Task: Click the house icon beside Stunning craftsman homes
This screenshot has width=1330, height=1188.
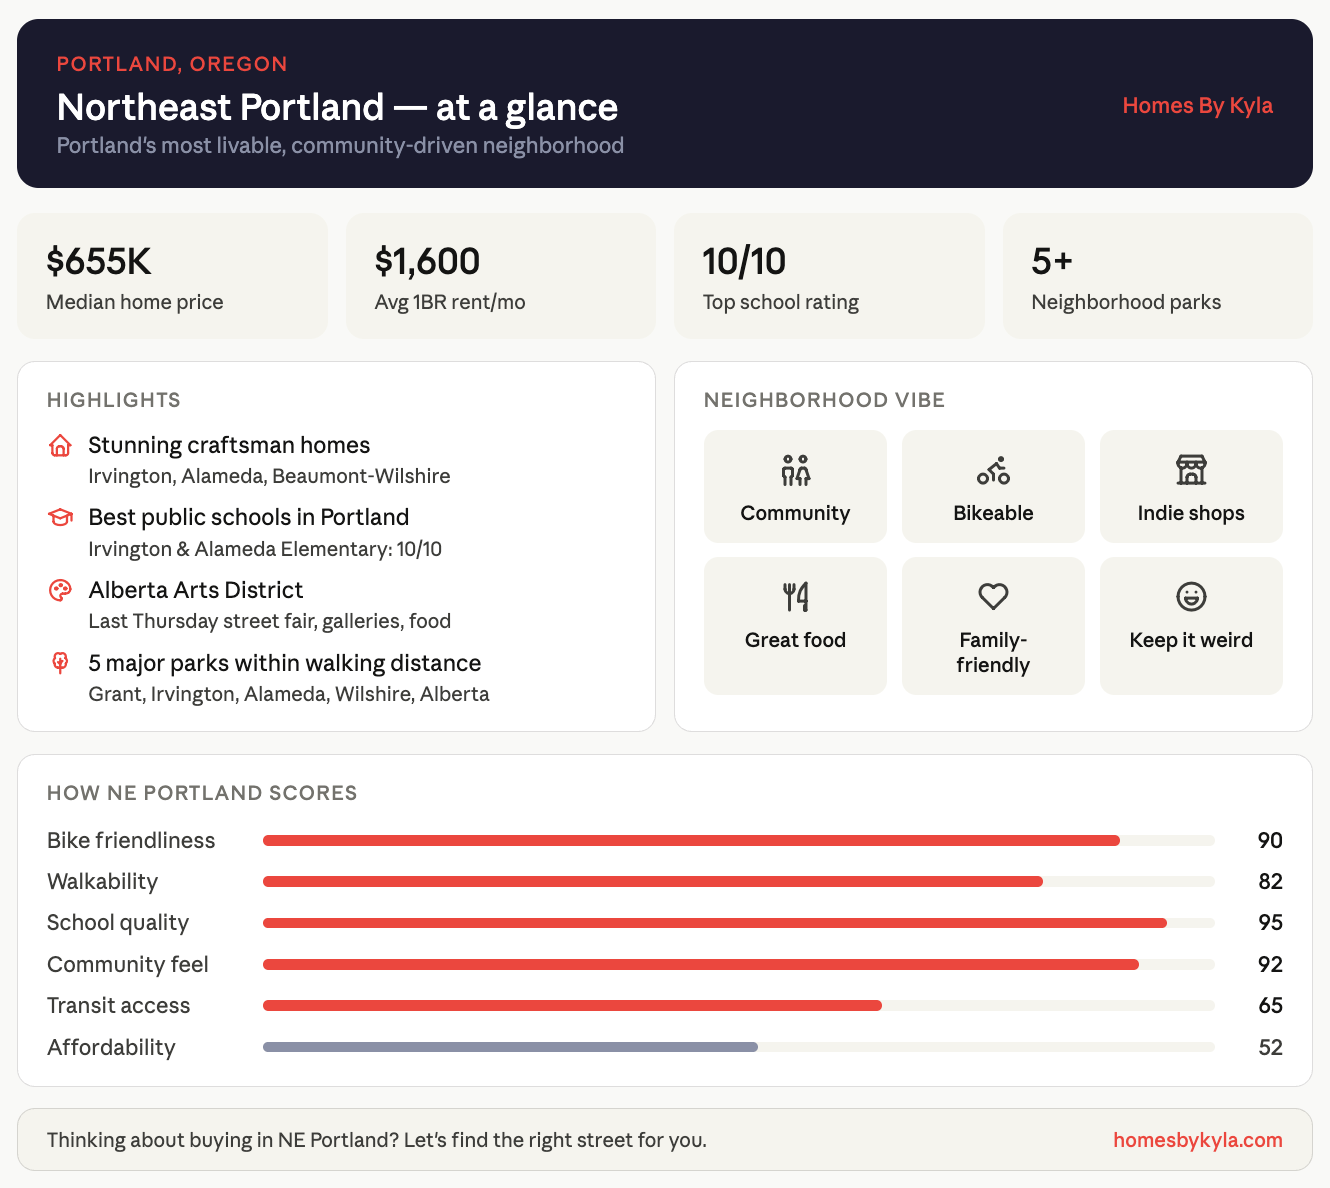Action: tap(60, 446)
